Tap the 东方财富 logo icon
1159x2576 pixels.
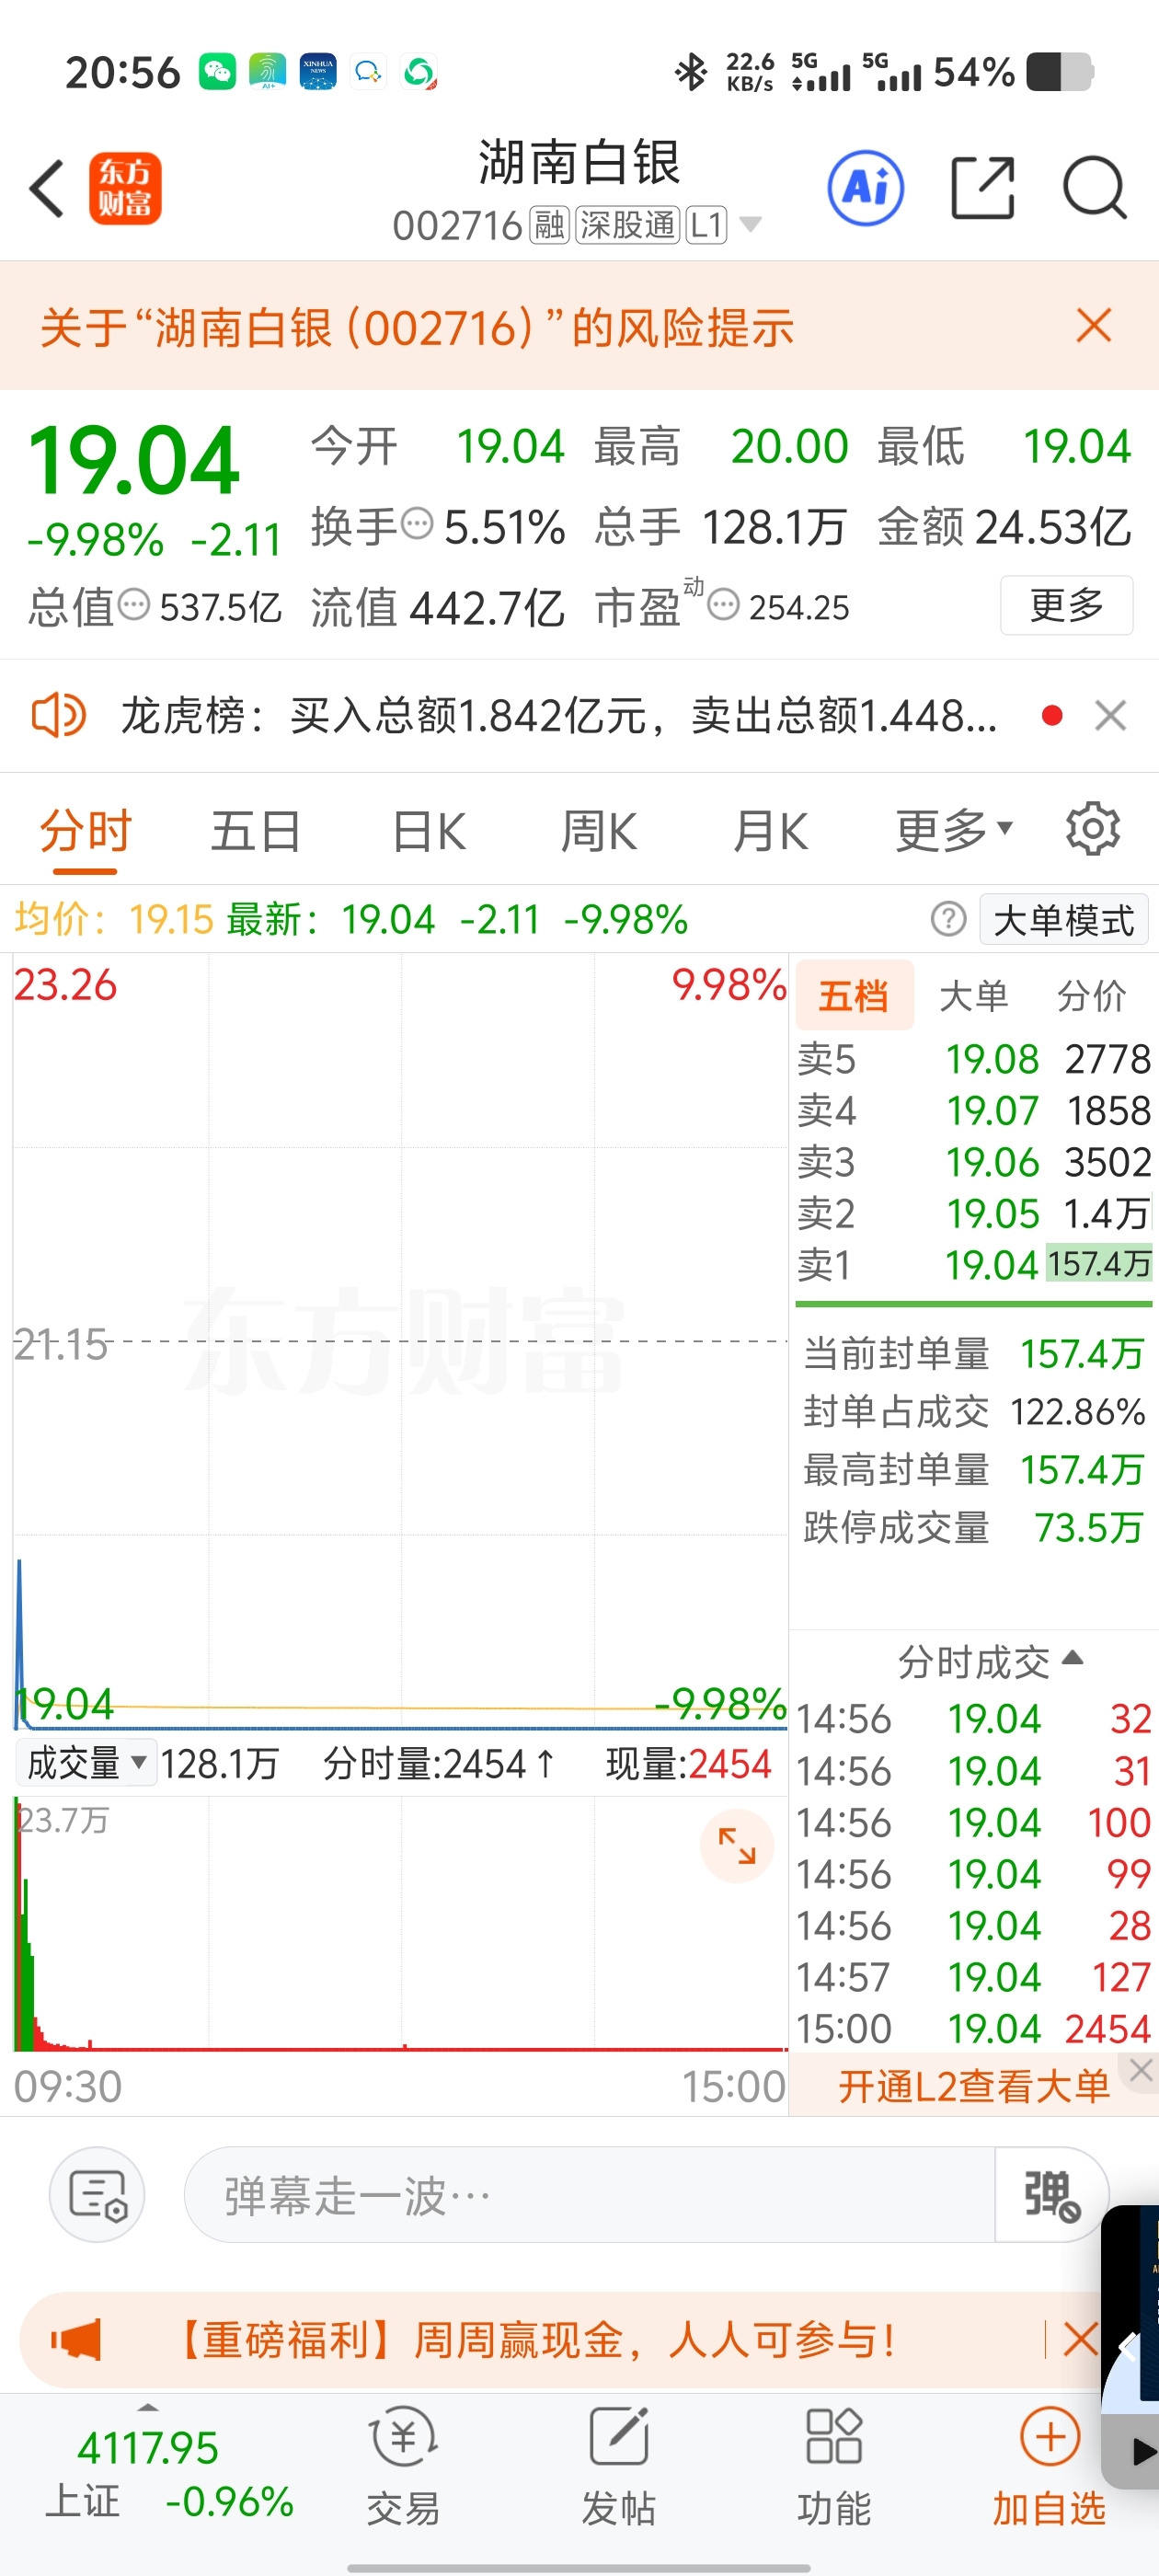tap(125, 188)
